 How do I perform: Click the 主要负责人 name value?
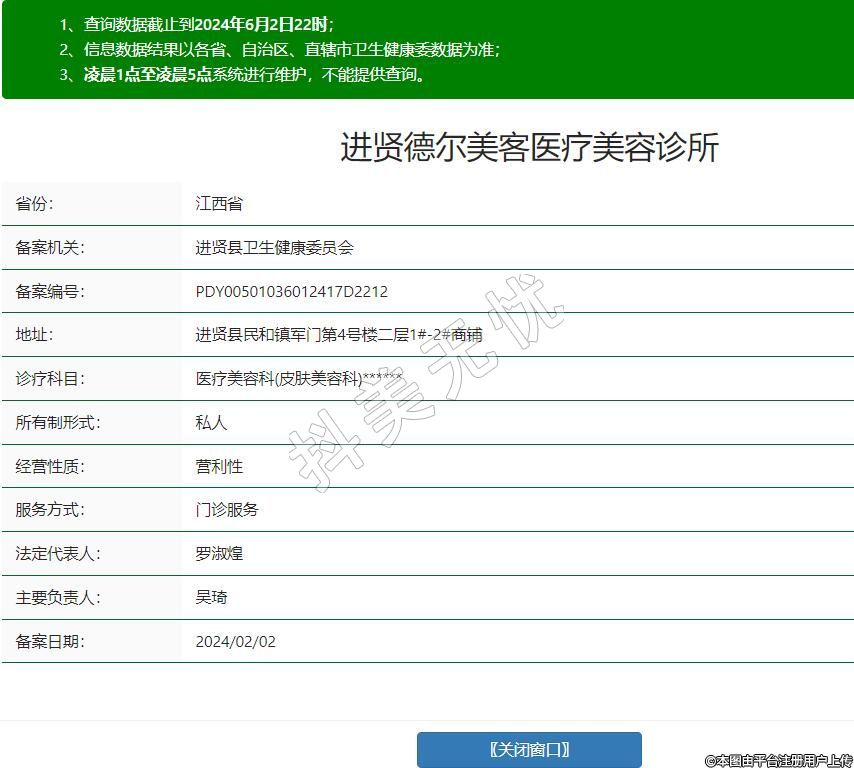(x=211, y=598)
